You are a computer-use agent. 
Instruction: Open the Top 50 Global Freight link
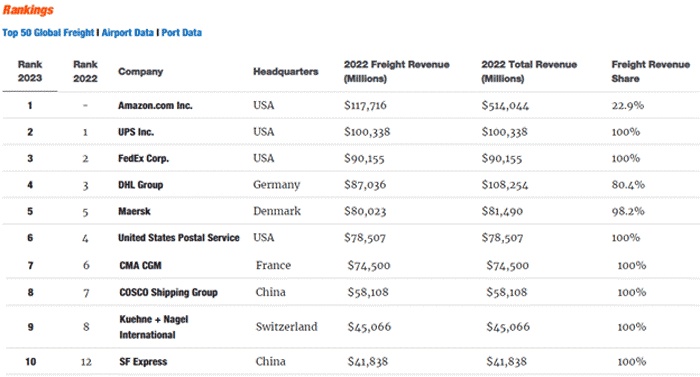pyautogui.click(x=48, y=33)
